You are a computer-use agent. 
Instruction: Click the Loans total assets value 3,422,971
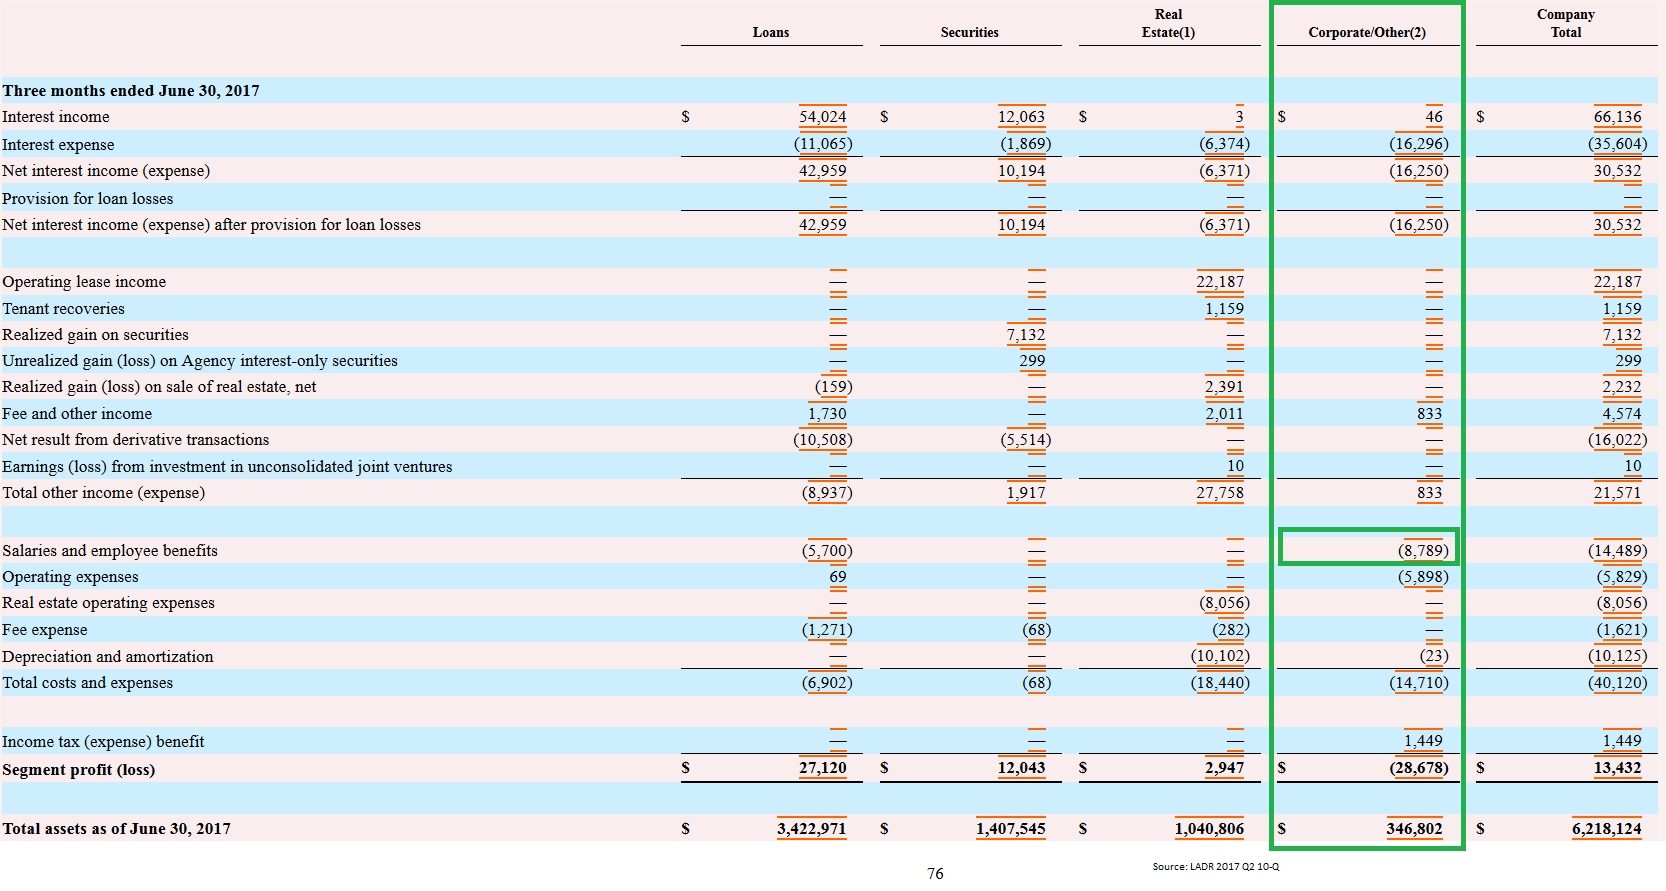coord(812,829)
